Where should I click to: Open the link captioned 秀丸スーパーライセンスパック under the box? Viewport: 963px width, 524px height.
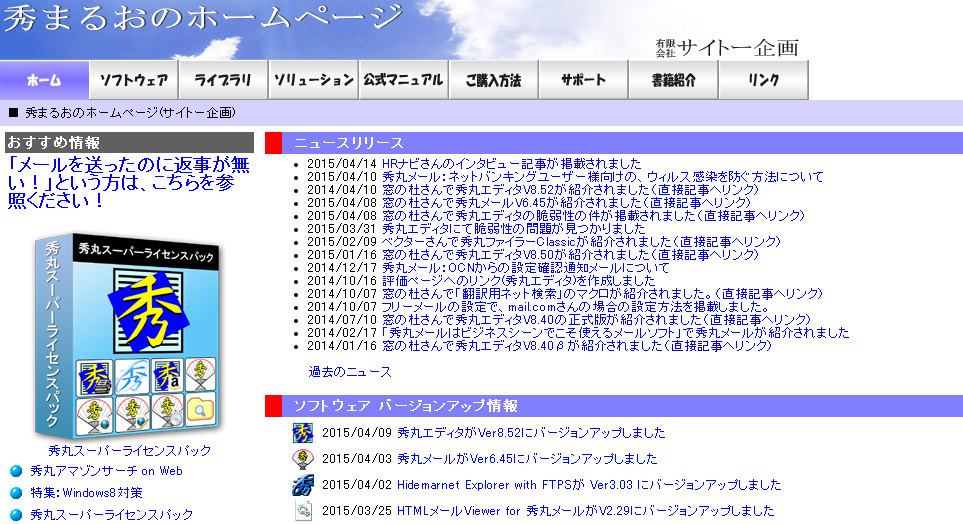pyautogui.click(x=130, y=450)
